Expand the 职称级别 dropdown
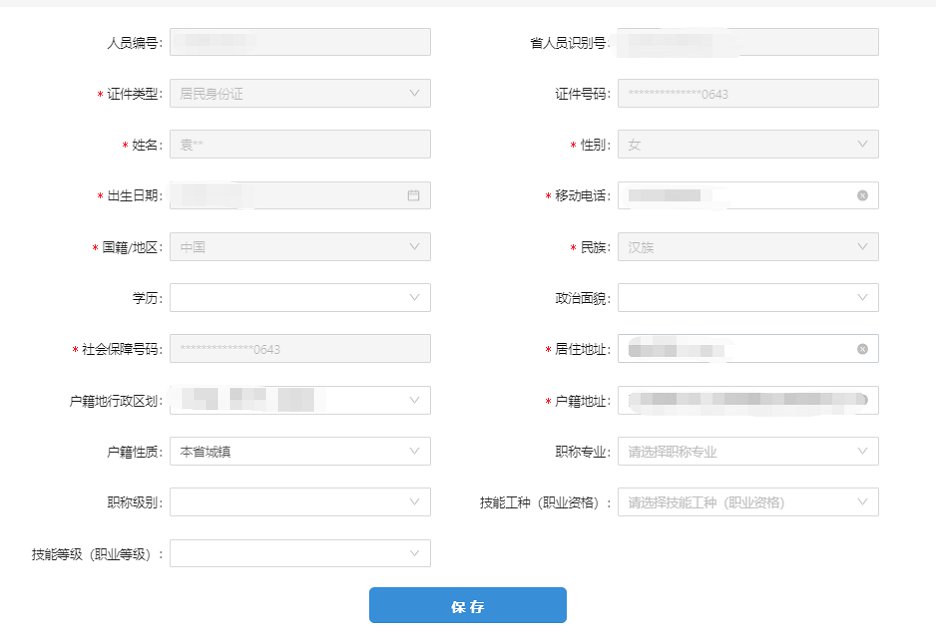This screenshot has height=642, width=936. 300,502
